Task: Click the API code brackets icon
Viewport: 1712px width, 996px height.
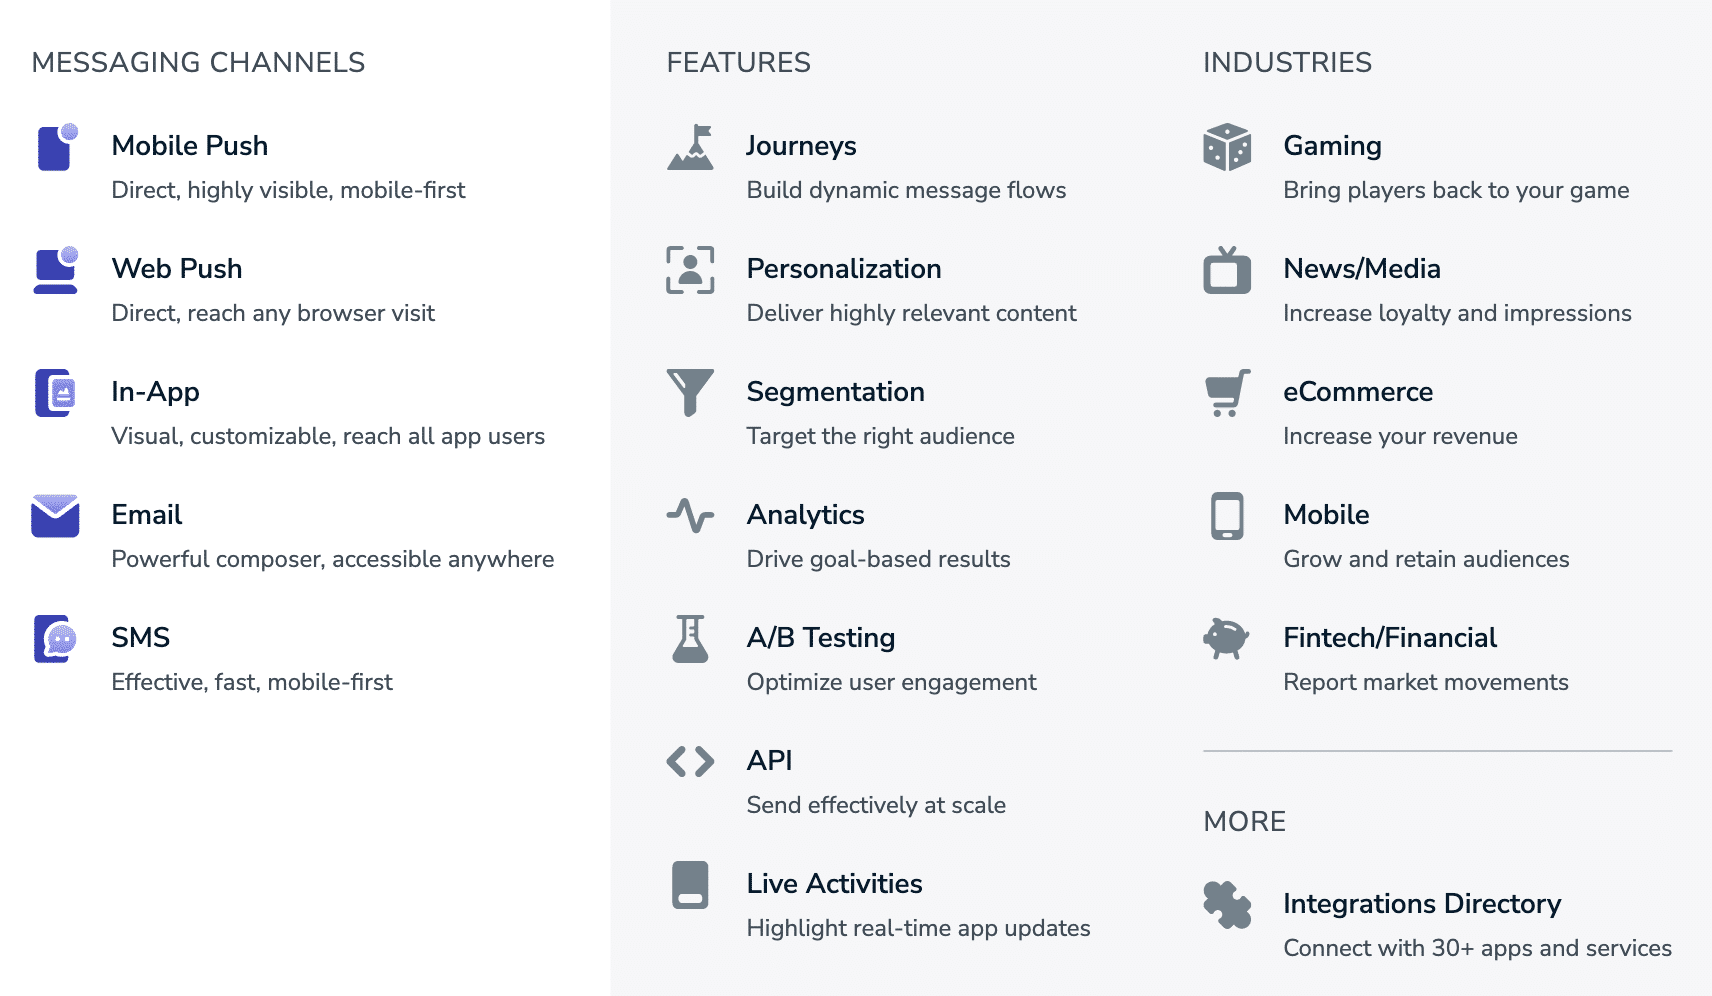Action: coord(691,762)
